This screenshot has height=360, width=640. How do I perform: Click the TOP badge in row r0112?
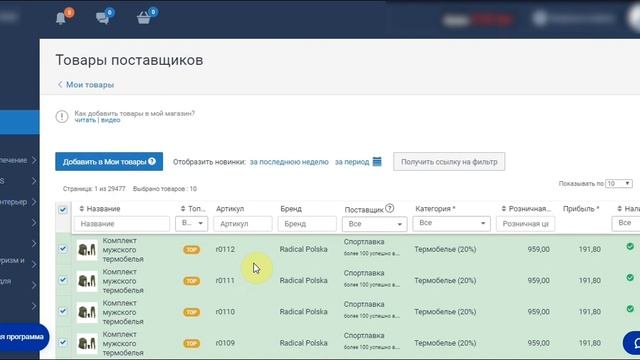click(x=191, y=249)
